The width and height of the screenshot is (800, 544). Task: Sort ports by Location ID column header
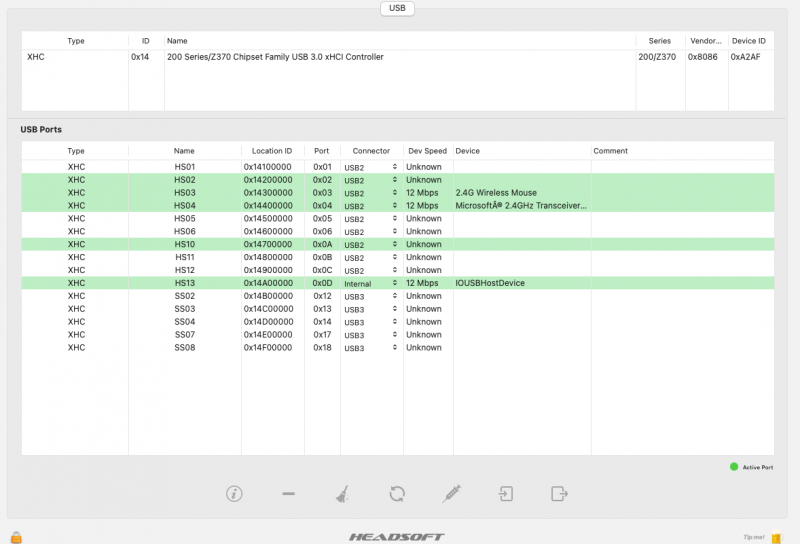pos(272,151)
